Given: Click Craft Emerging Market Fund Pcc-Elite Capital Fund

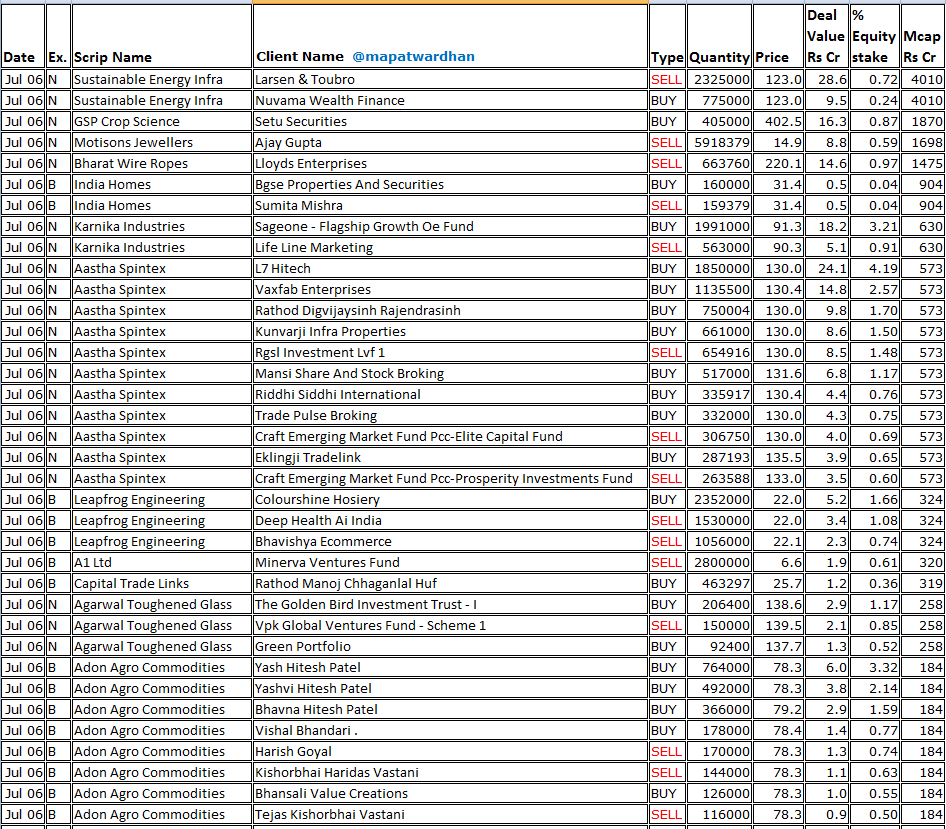Looking at the screenshot, I should (x=451, y=437).
